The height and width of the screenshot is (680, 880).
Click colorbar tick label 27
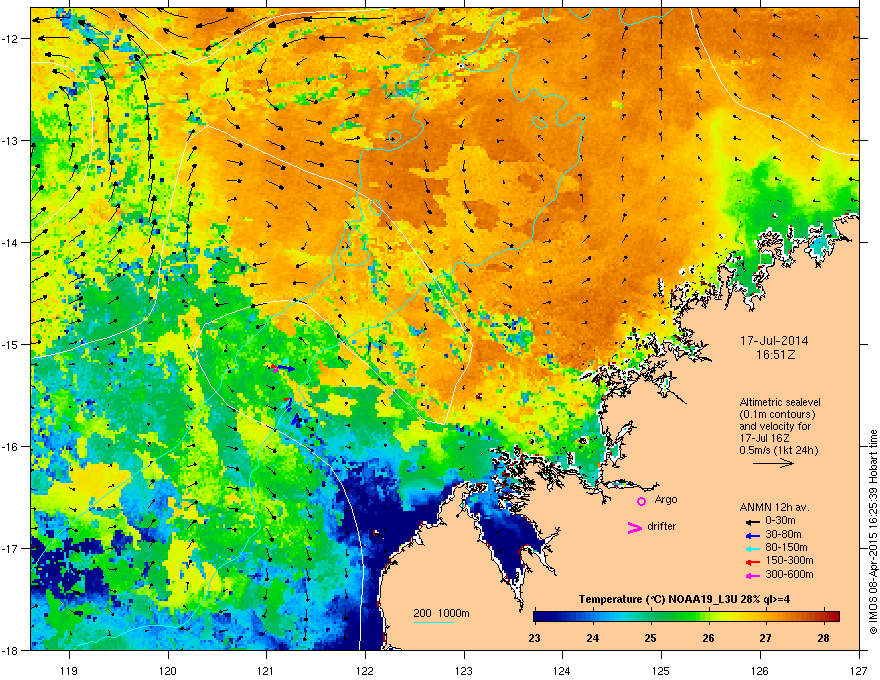(x=766, y=638)
